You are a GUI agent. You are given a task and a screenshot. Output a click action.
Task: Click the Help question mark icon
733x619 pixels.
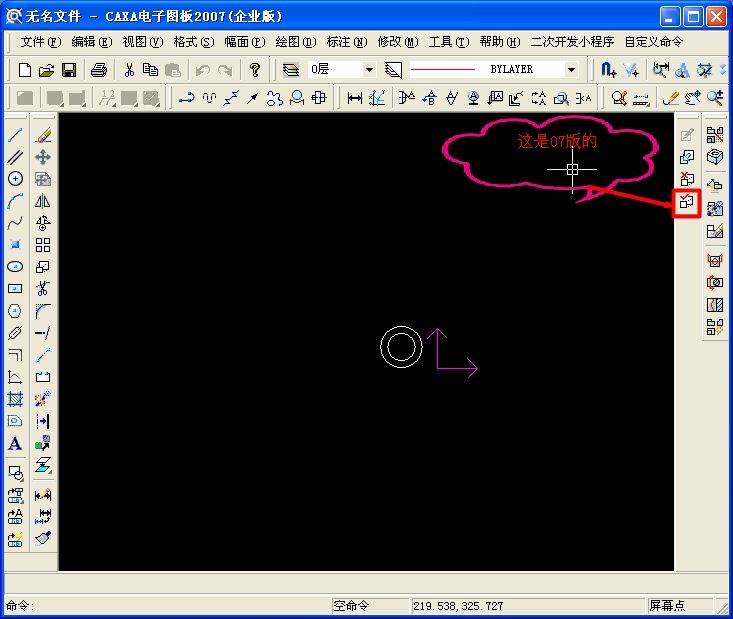pyautogui.click(x=255, y=70)
